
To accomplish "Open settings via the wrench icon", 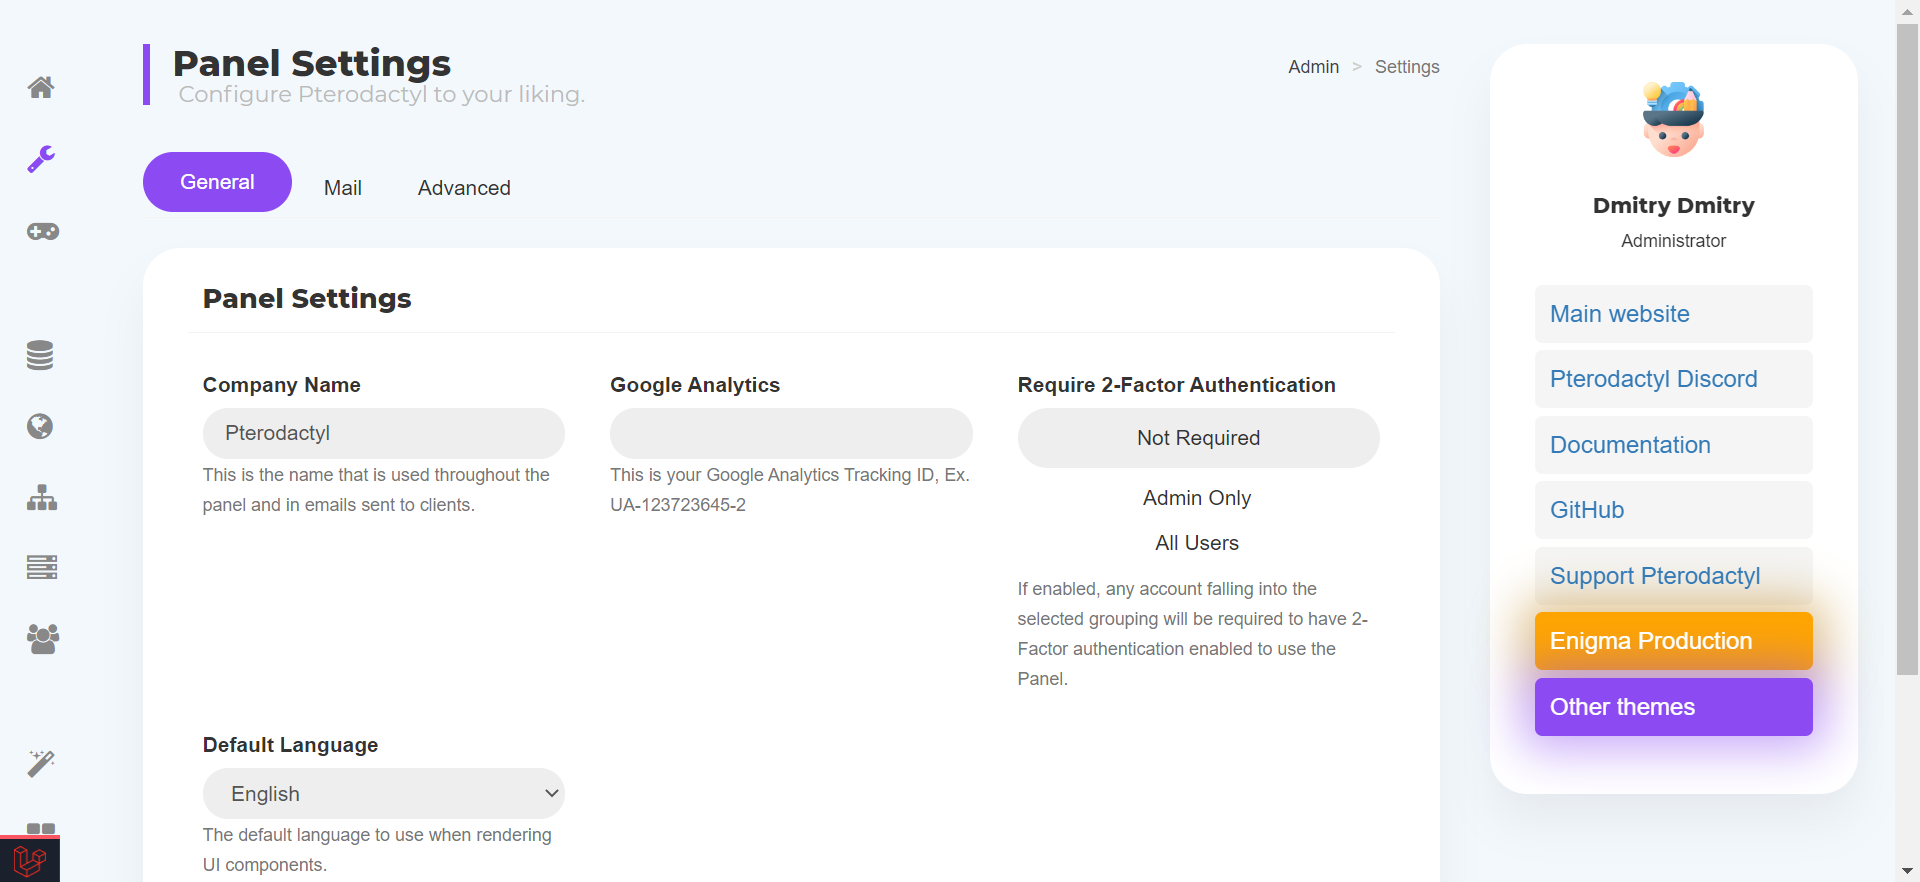I will [41, 159].
